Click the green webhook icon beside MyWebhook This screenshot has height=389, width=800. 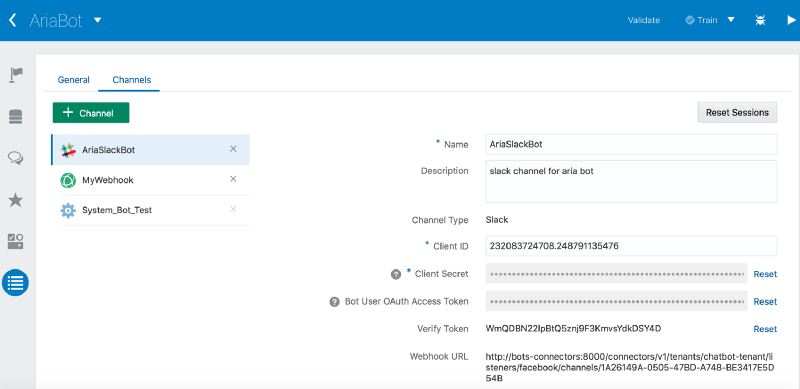(68, 180)
